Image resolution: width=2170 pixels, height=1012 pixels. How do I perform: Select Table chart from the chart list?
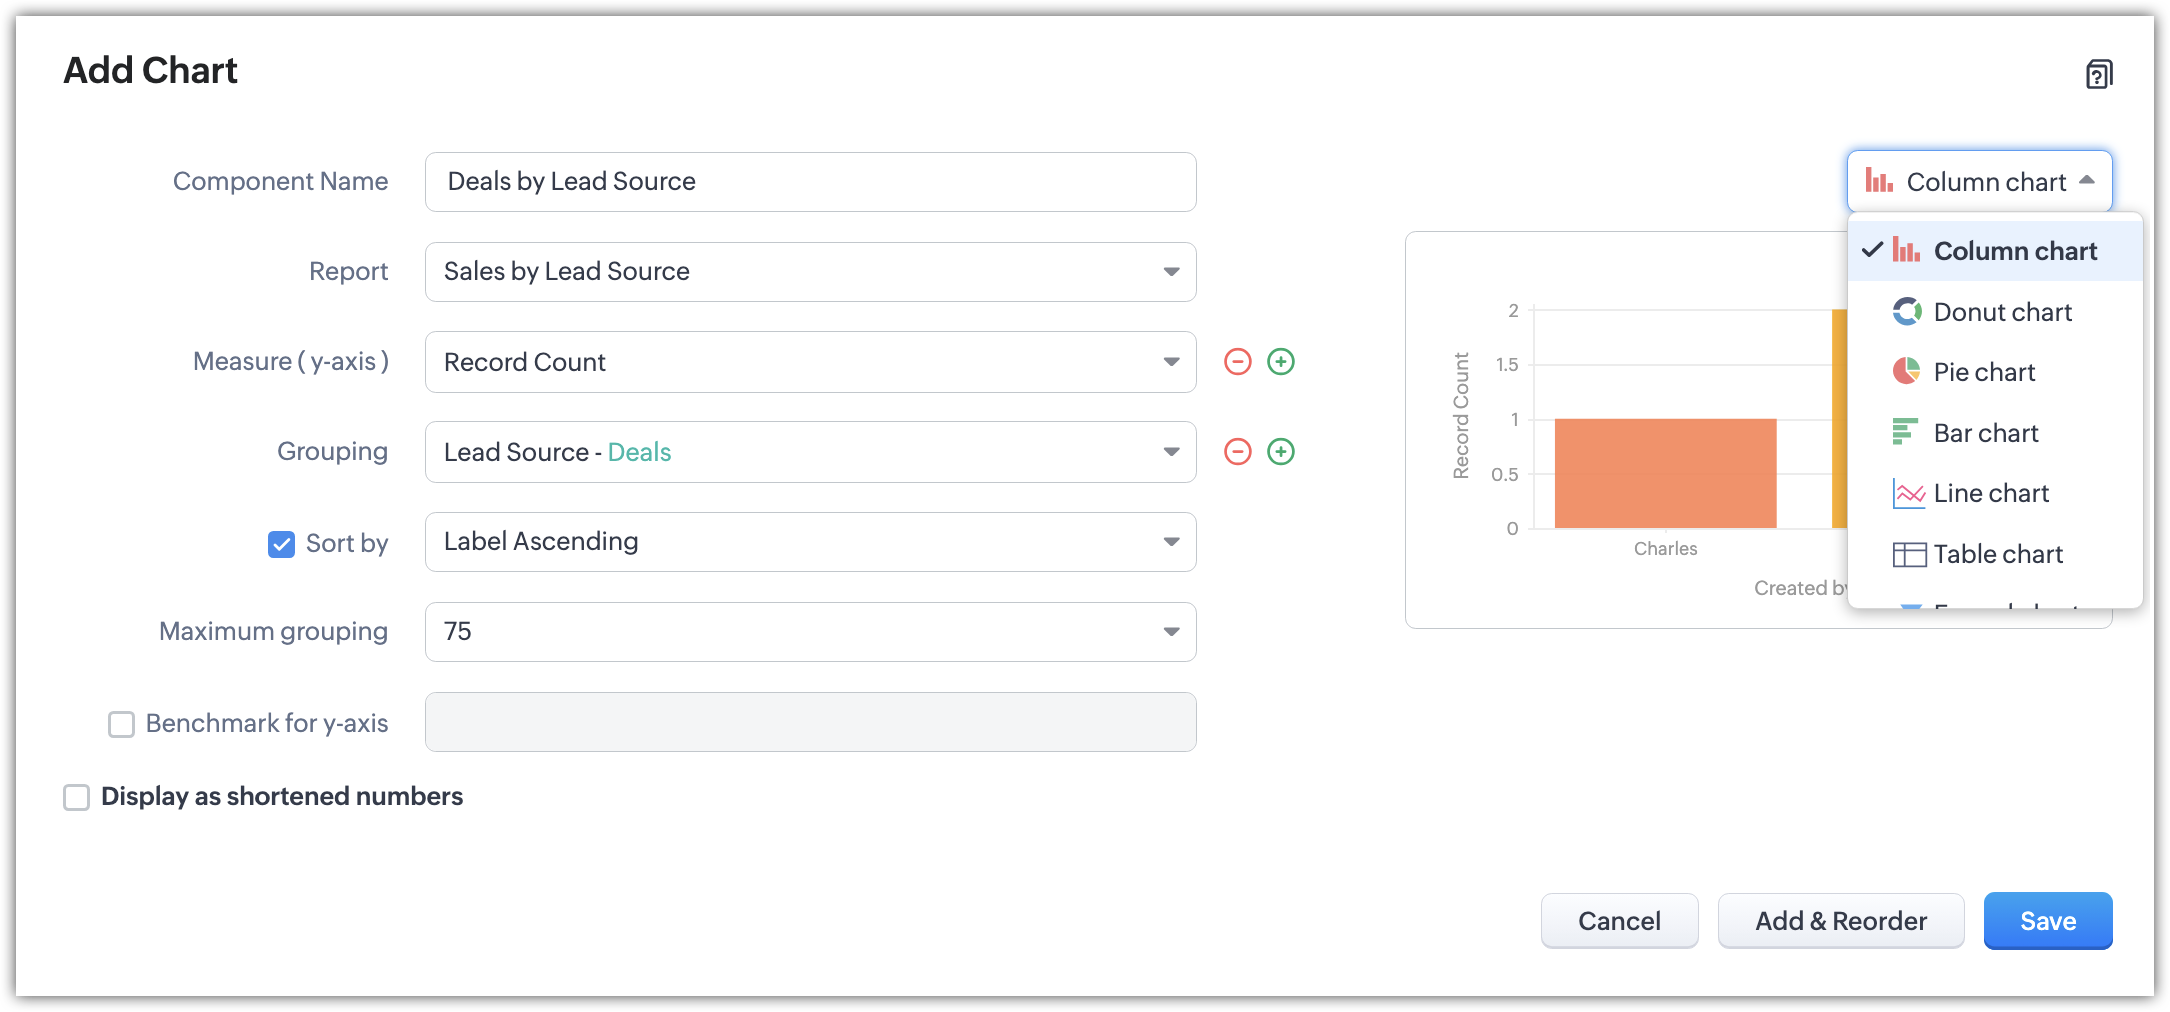(x=1997, y=554)
